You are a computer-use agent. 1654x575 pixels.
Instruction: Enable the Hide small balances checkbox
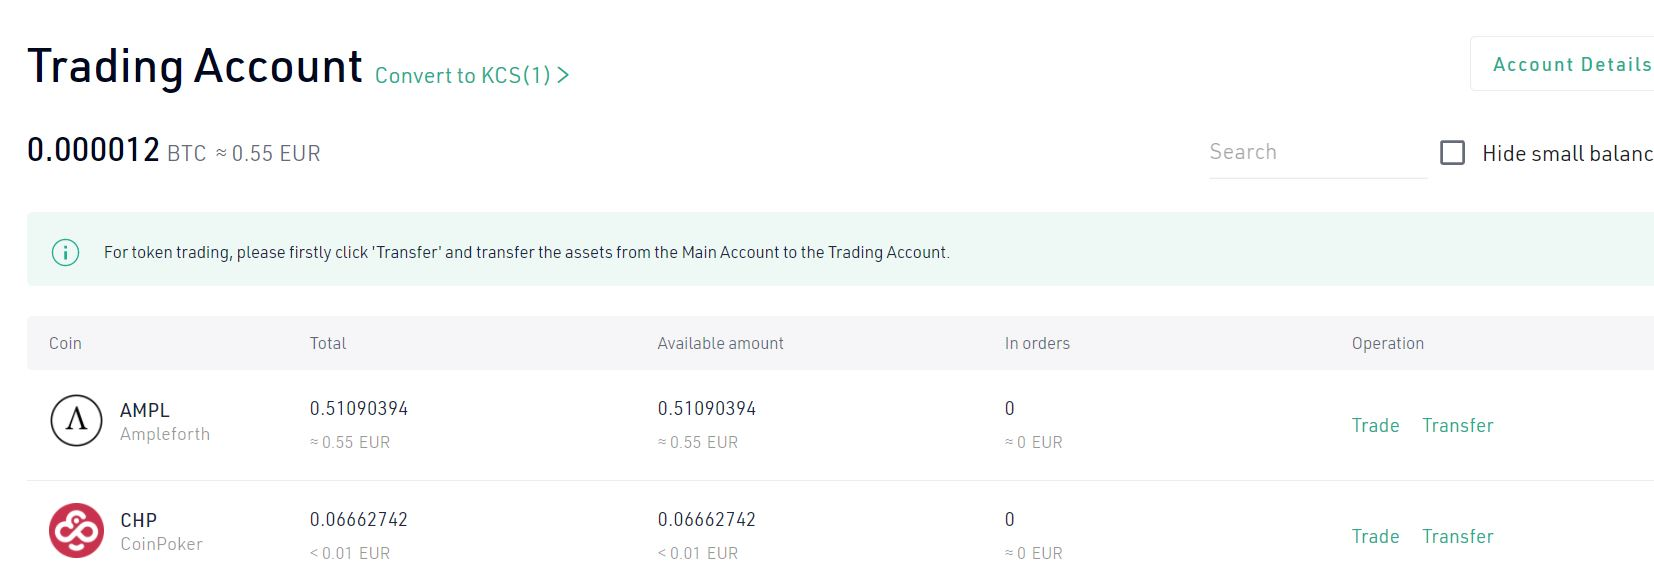(x=1452, y=153)
